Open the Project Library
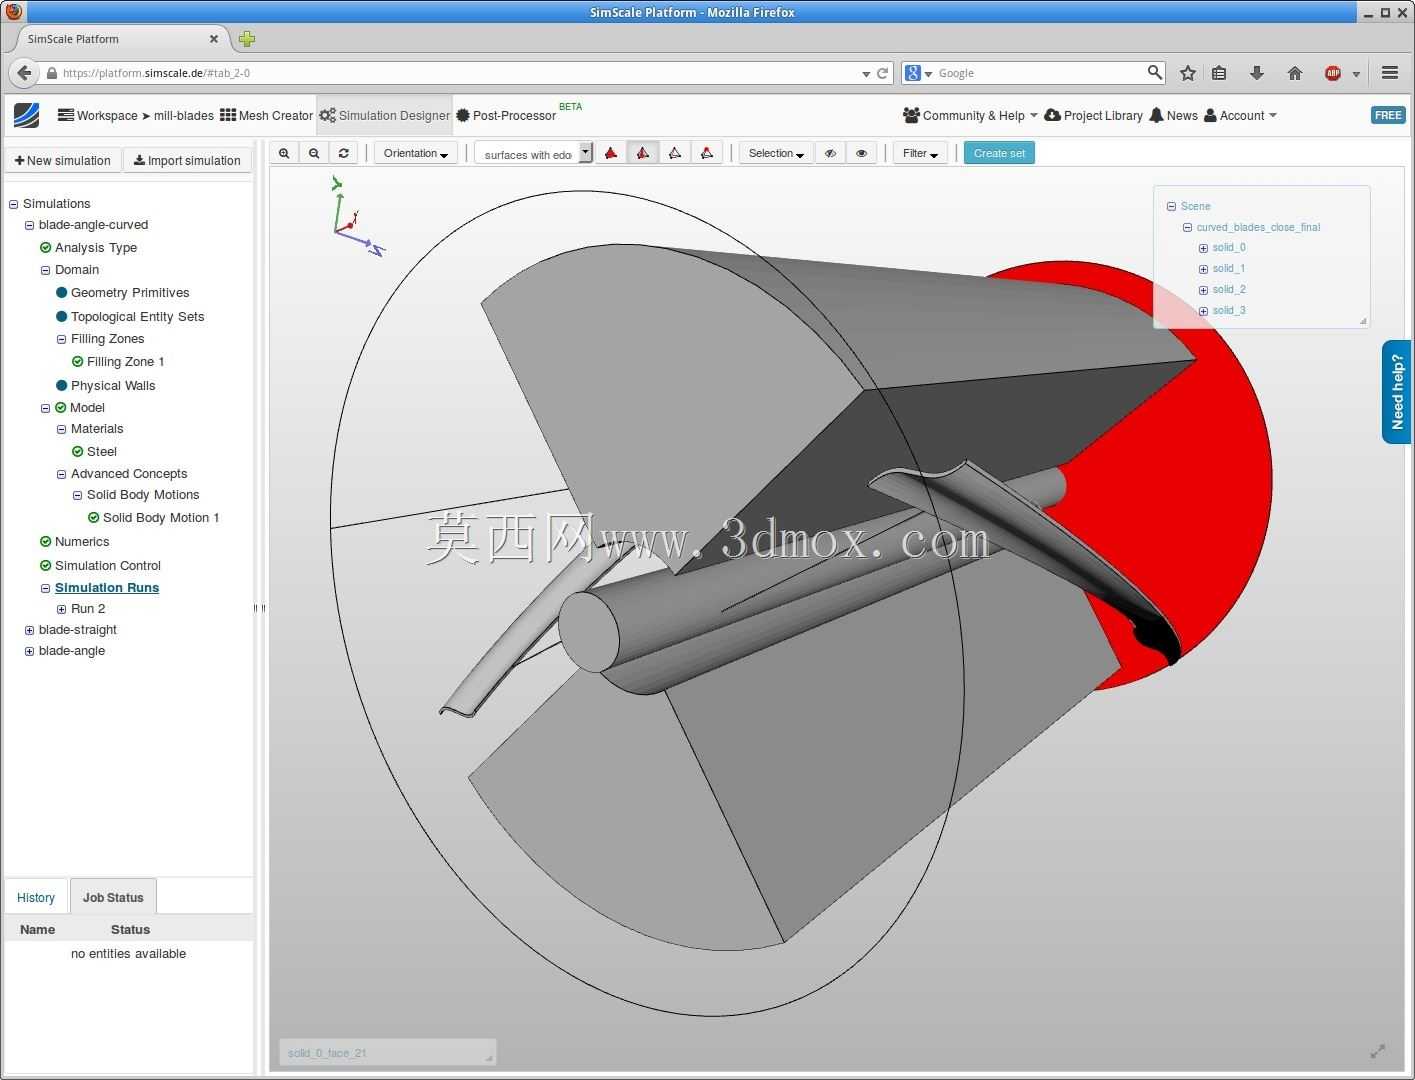Image resolution: width=1415 pixels, height=1080 pixels. click(x=1093, y=115)
